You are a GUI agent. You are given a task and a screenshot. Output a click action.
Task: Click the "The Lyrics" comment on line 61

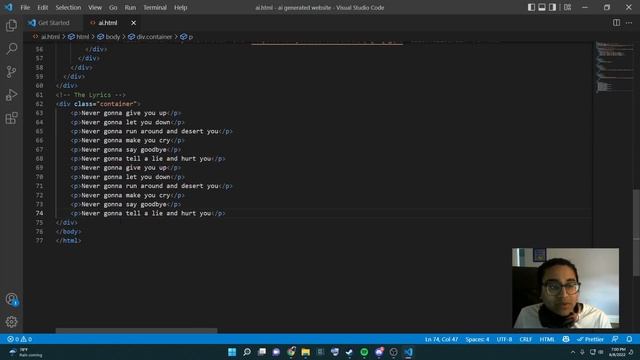pyautogui.click(x=91, y=95)
